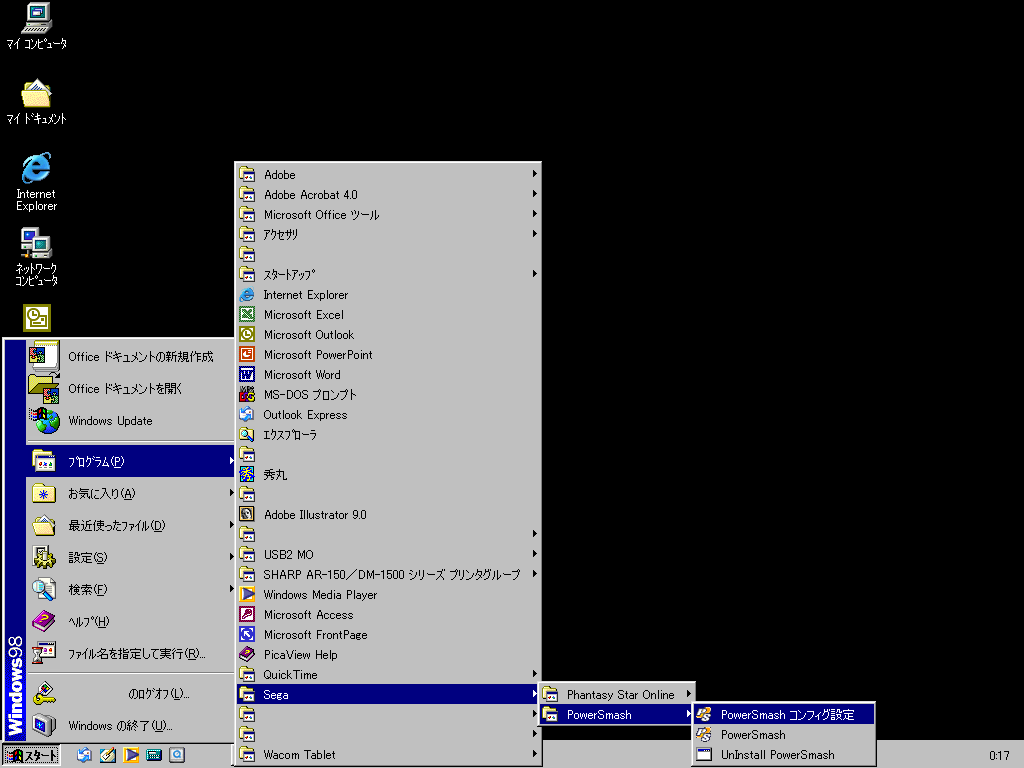Select the マイ ドキュメント desktop icon
Screen dimensions: 1024x768
[x=37, y=101]
